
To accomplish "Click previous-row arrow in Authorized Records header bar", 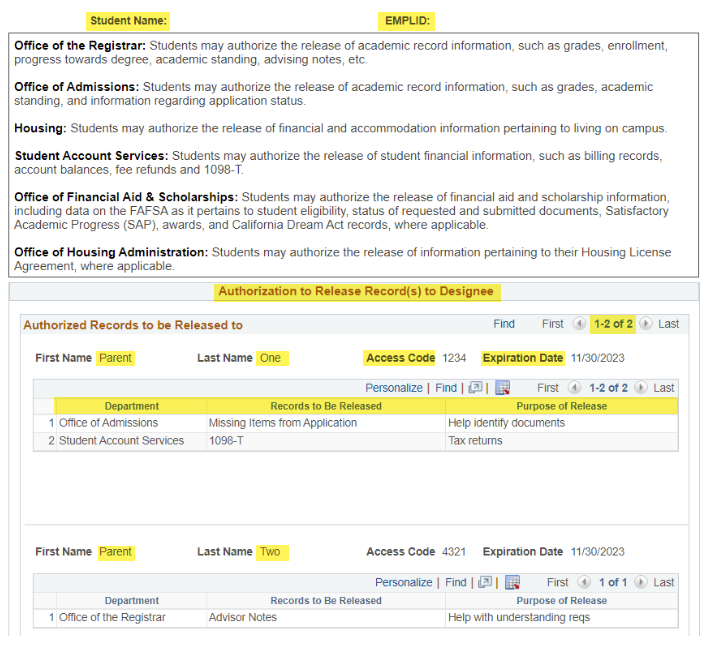I will point(579,324).
